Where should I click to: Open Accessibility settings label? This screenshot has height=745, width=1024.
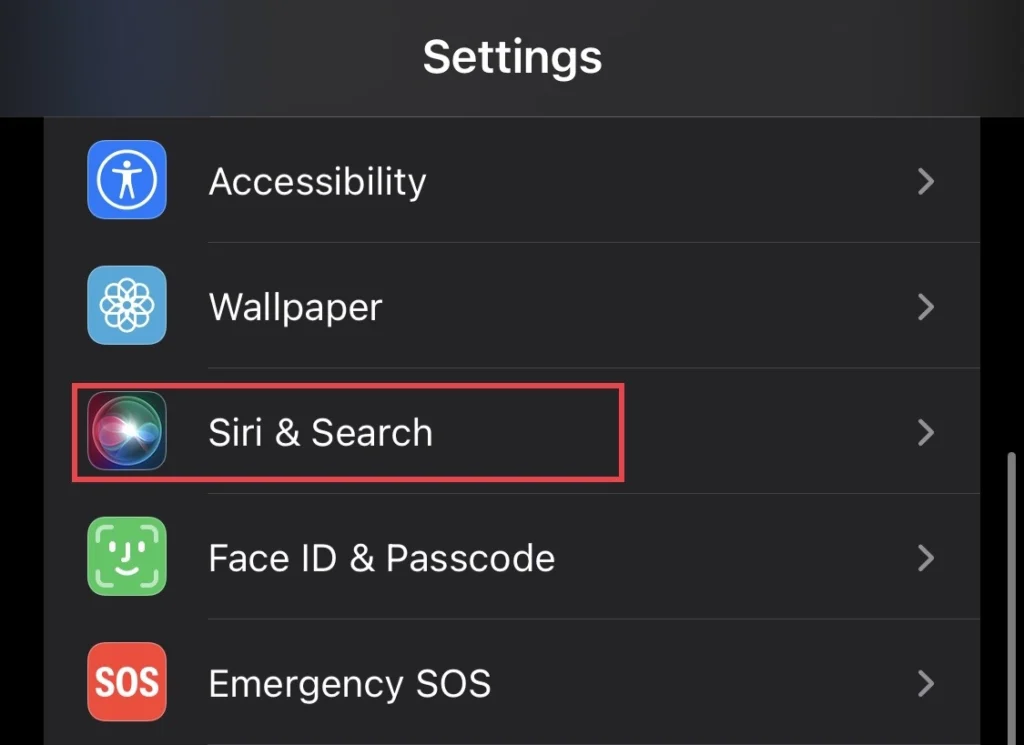317,182
